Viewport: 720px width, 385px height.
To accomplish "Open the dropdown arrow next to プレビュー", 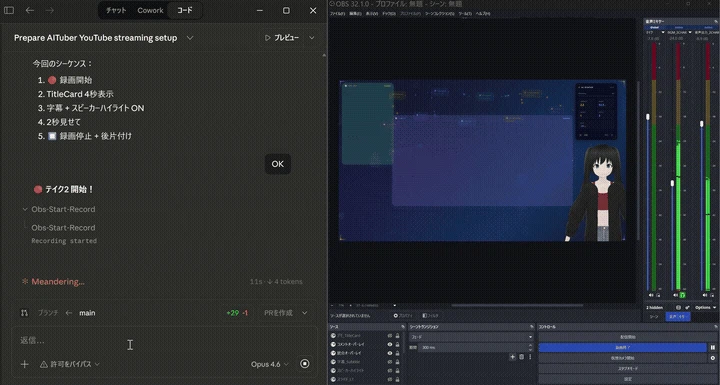I will tap(311, 38).
